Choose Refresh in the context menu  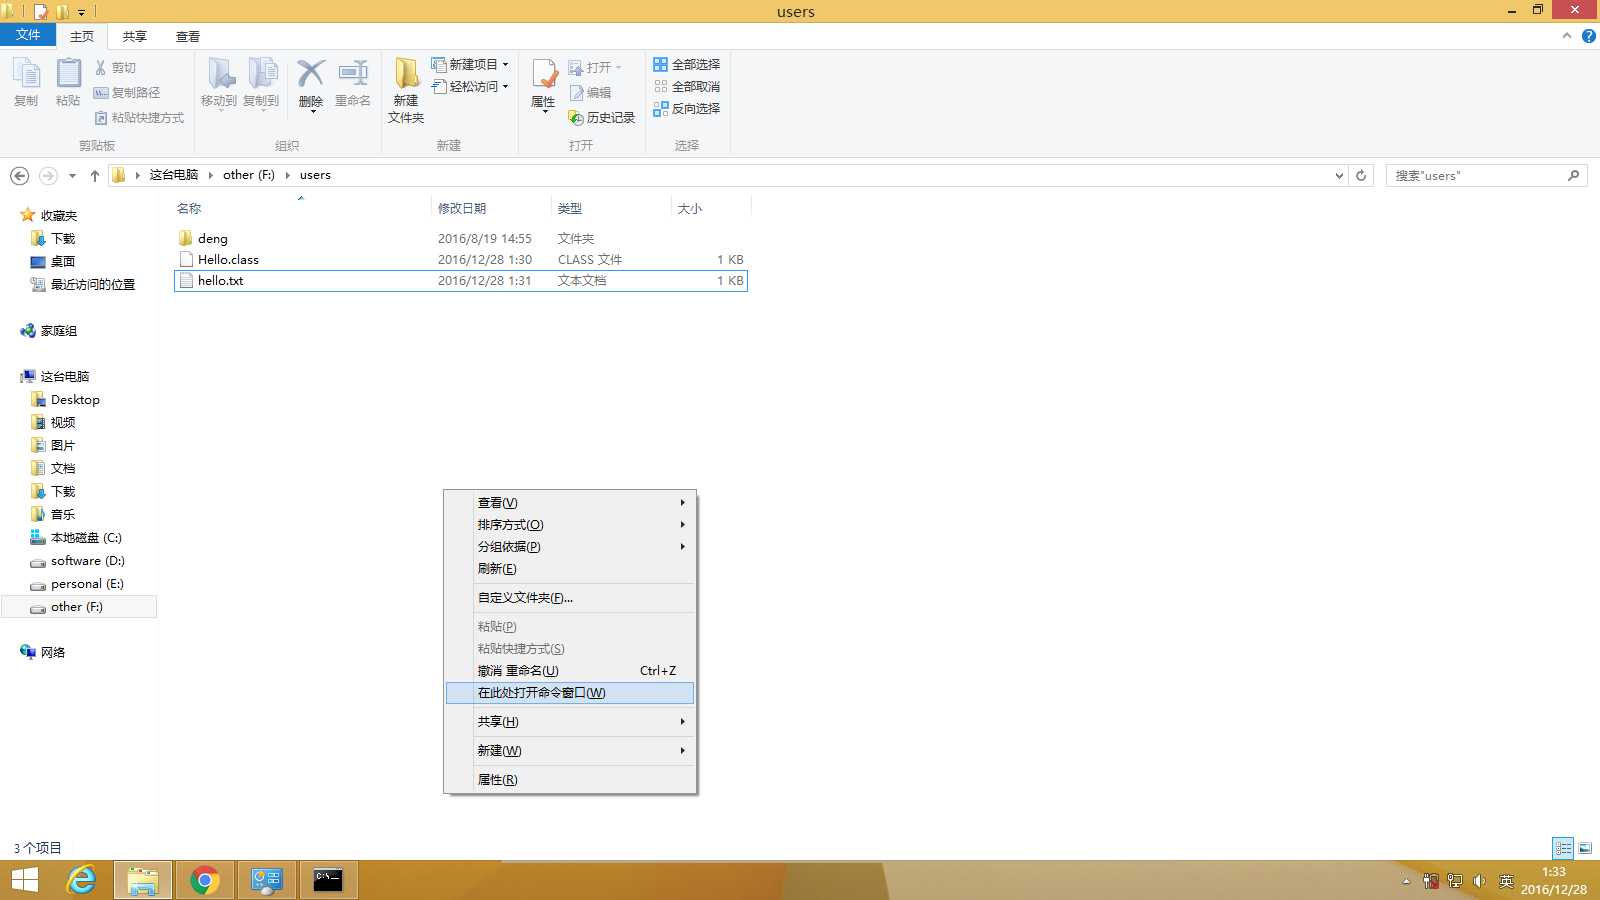coord(570,568)
